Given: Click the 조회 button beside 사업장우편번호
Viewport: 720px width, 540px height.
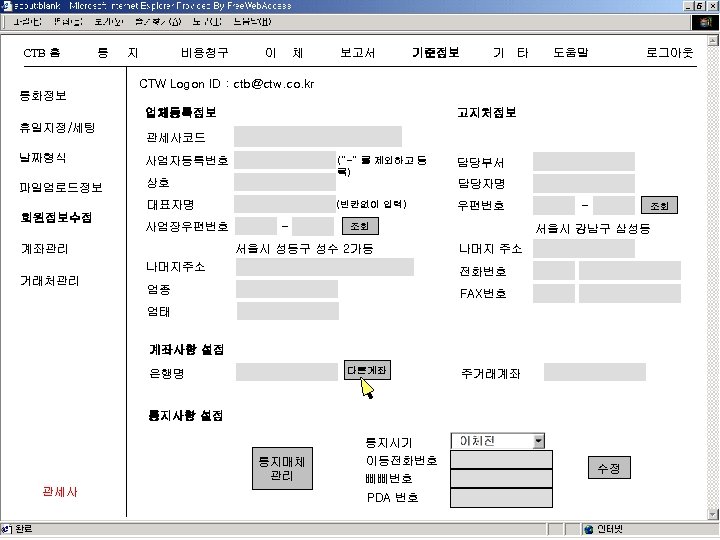Looking at the screenshot, I should coord(360,226).
